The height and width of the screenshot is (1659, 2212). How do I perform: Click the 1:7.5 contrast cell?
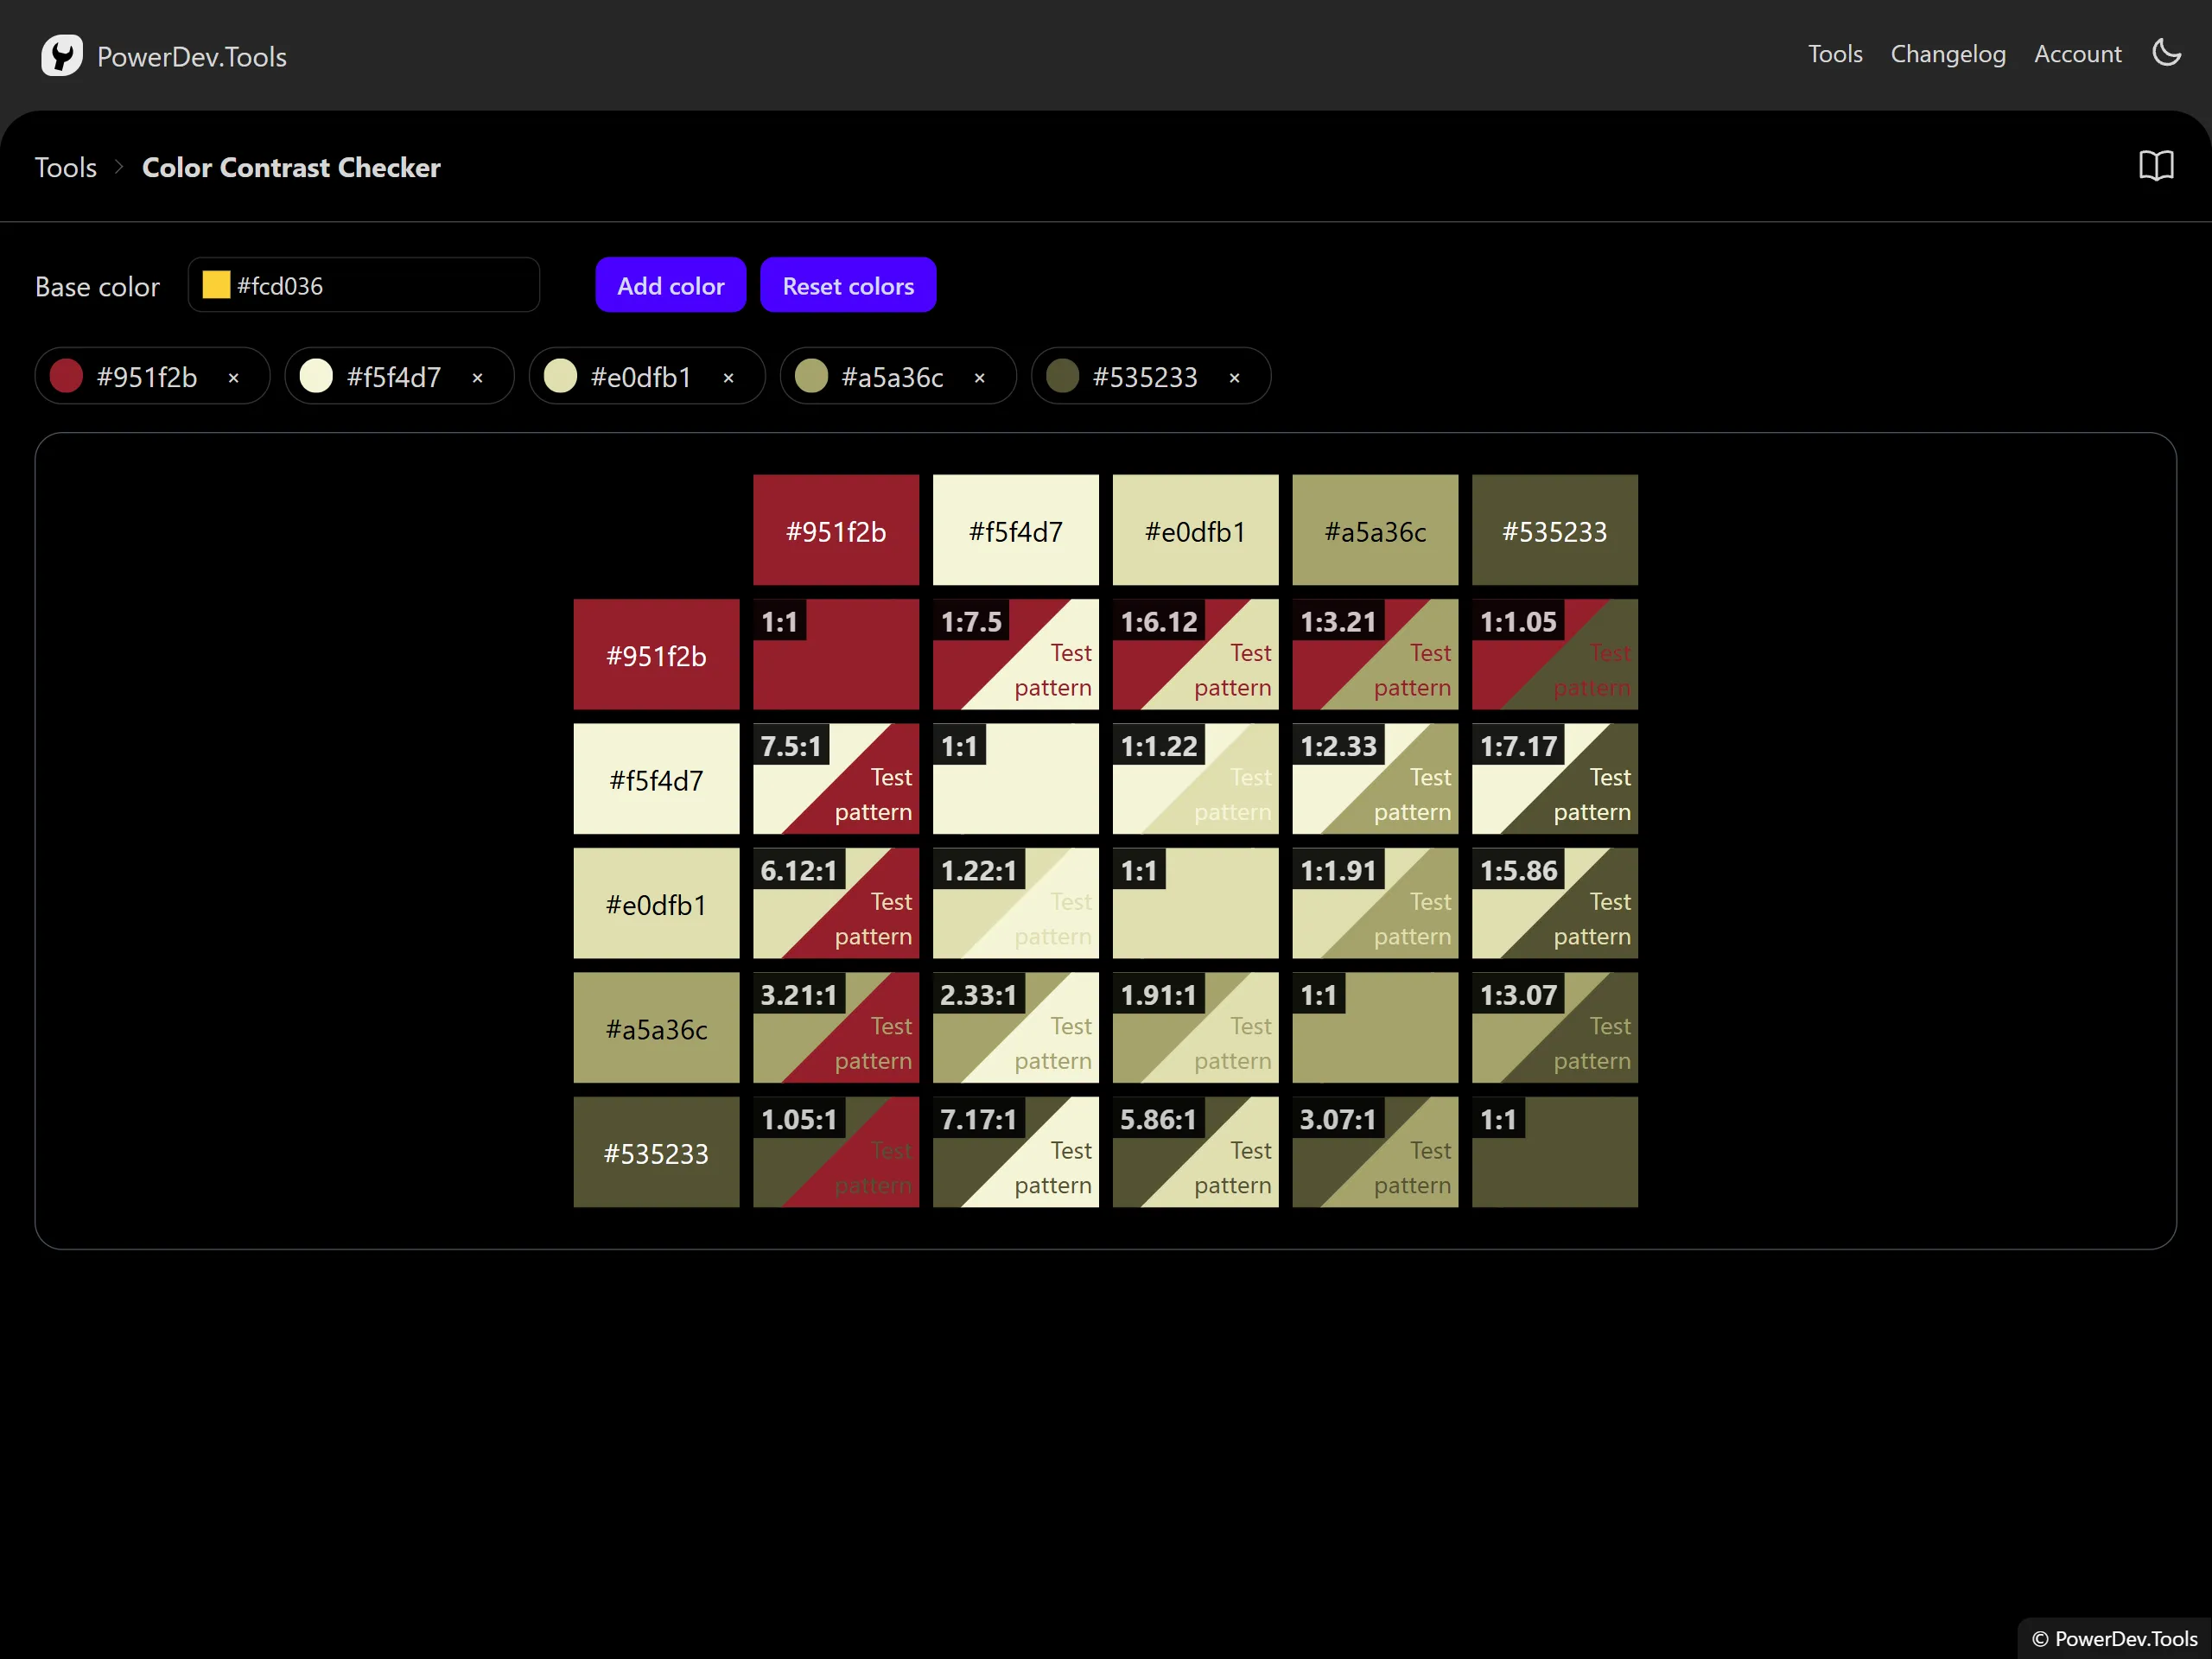tap(1016, 655)
